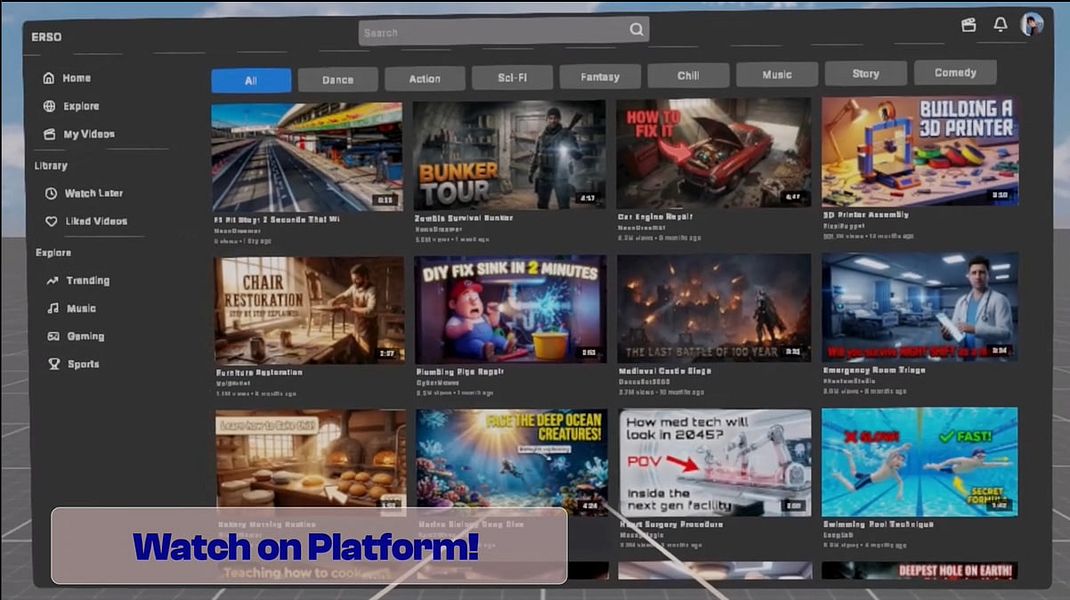Open the emergency room doctor thumbnail
The image size is (1070, 600).
(920, 306)
